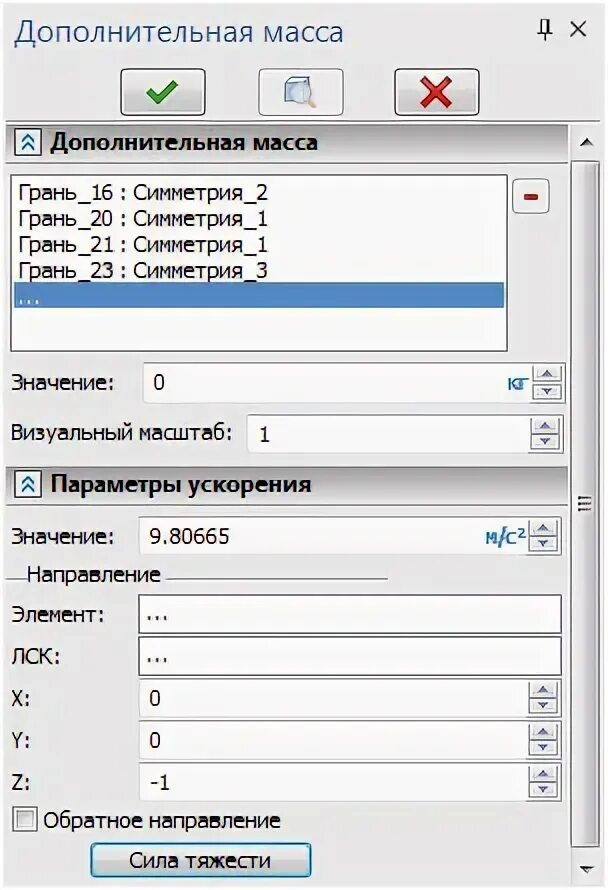Screen dimensions: 608x890
Task: Click the Сила тяжести button
Action: point(200,860)
